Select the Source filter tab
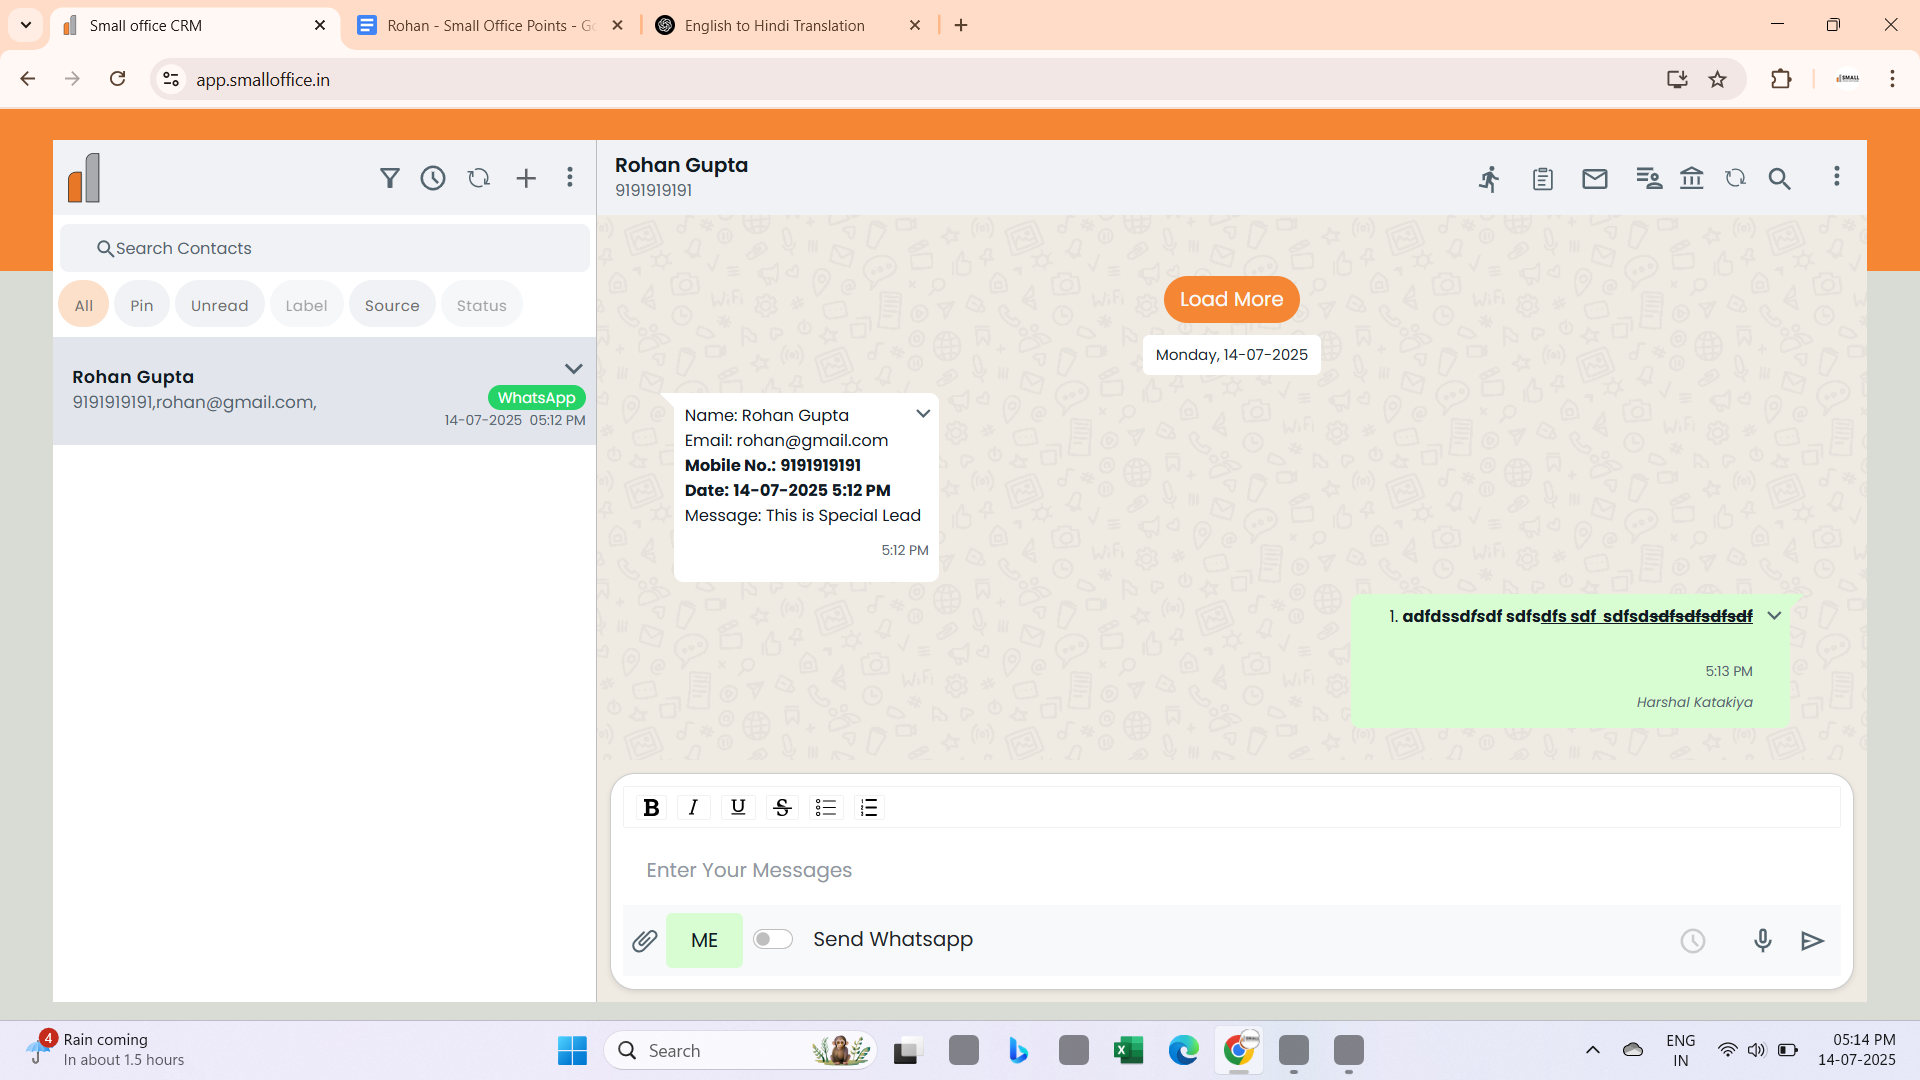1920x1080 pixels. (392, 306)
